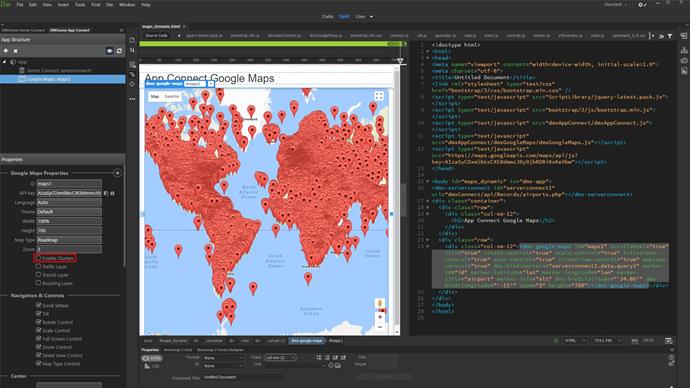690x388 pixels.
Task: Click the copy icon beside the API Key field
Action: [x=106, y=193]
